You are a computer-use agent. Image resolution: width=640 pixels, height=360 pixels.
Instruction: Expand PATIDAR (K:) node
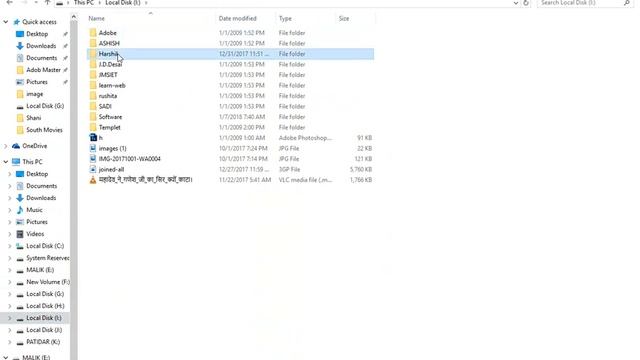(x=10, y=342)
